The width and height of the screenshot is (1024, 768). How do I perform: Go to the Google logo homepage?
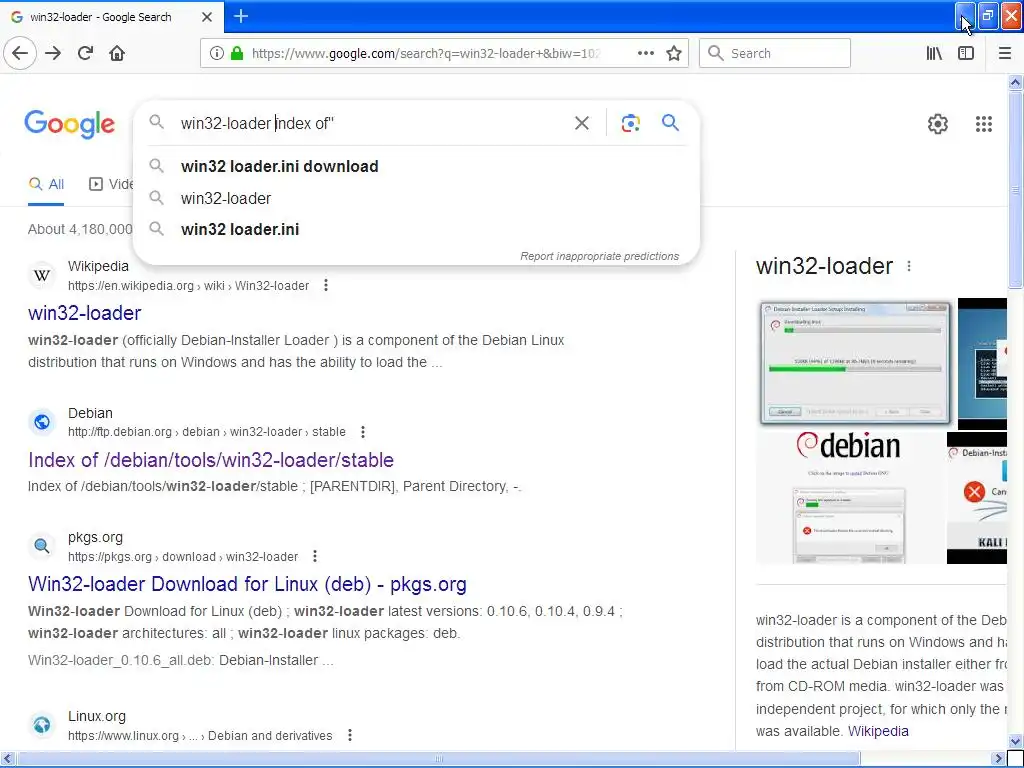click(x=70, y=125)
